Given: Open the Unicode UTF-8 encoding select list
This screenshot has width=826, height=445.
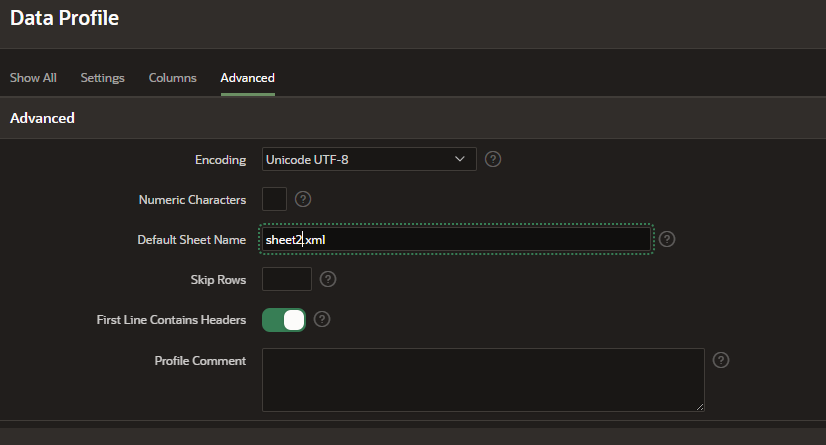Looking at the screenshot, I should (369, 159).
